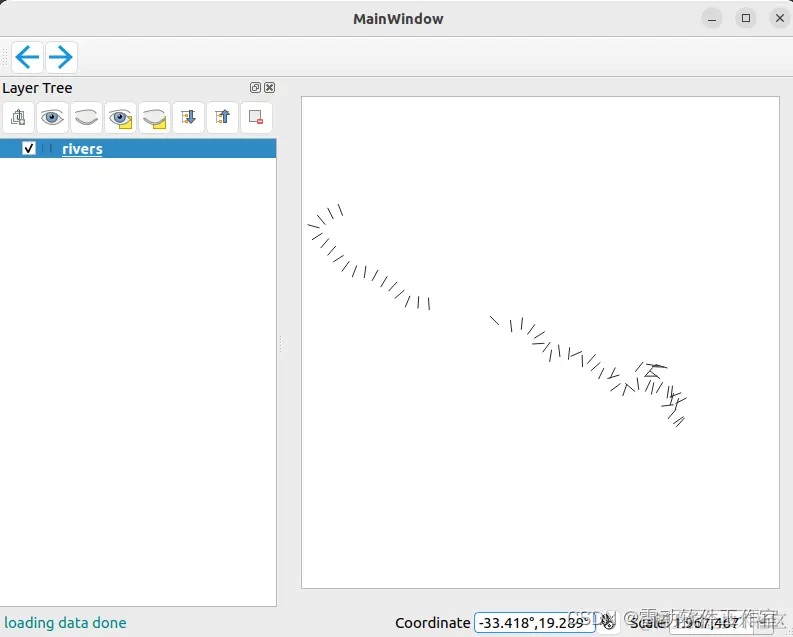Screen dimensions: 793x637
Task: Uncheck the rivers layer visibility checkbox
Action: click(x=29, y=149)
